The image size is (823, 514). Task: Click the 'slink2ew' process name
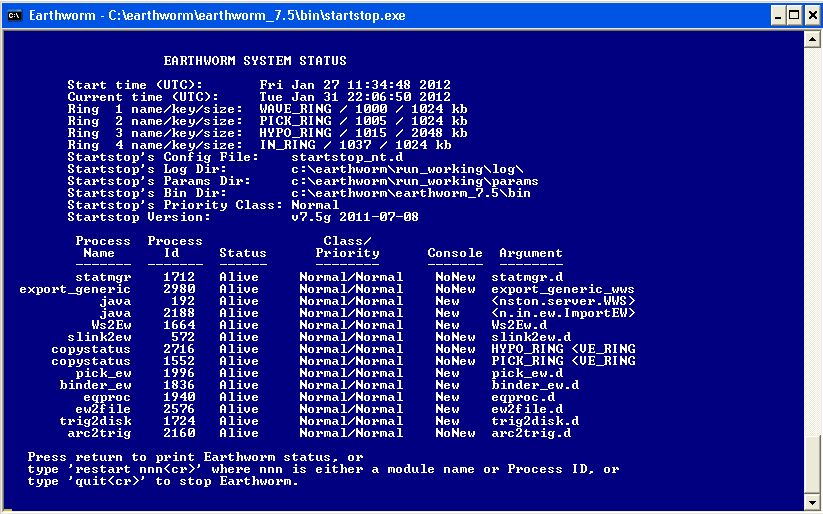[99, 338]
